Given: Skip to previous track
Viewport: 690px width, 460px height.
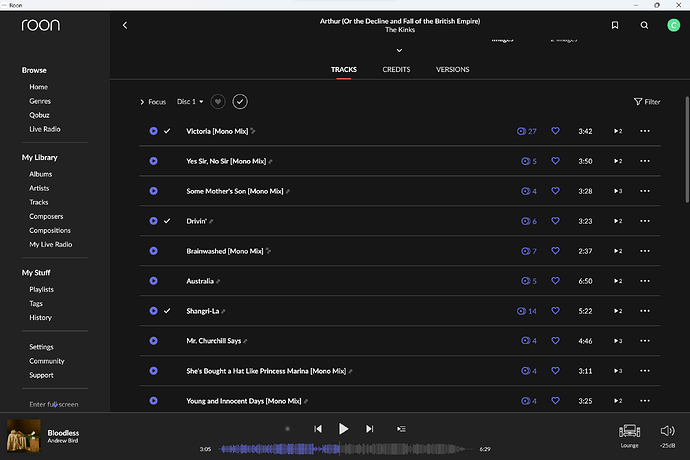Looking at the screenshot, I should [318, 429].
